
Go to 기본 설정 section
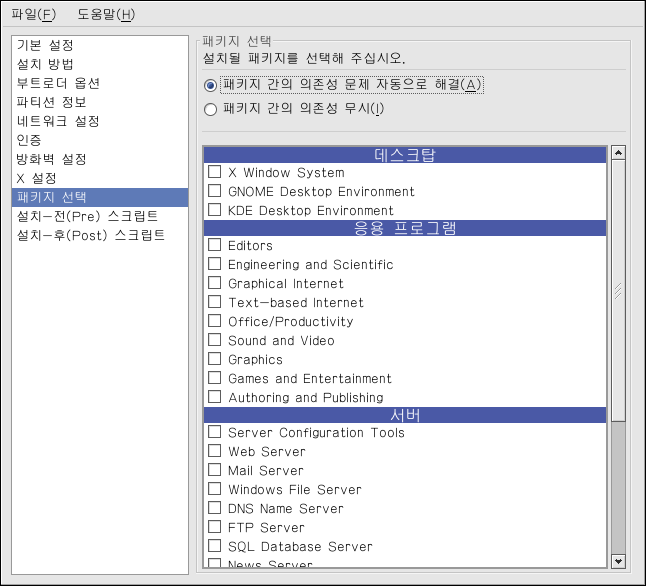pyautogui.click(x=45, y=45)
